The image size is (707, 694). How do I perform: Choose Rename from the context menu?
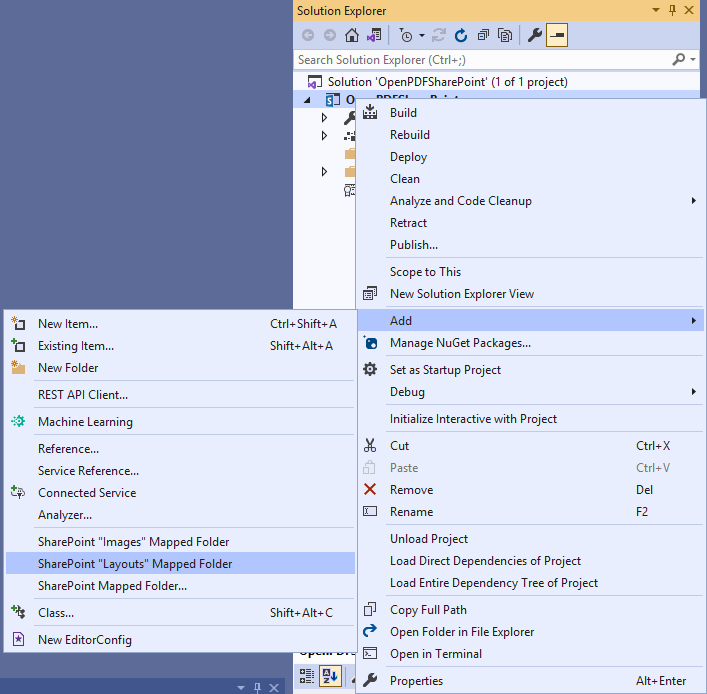click(530, 512)
